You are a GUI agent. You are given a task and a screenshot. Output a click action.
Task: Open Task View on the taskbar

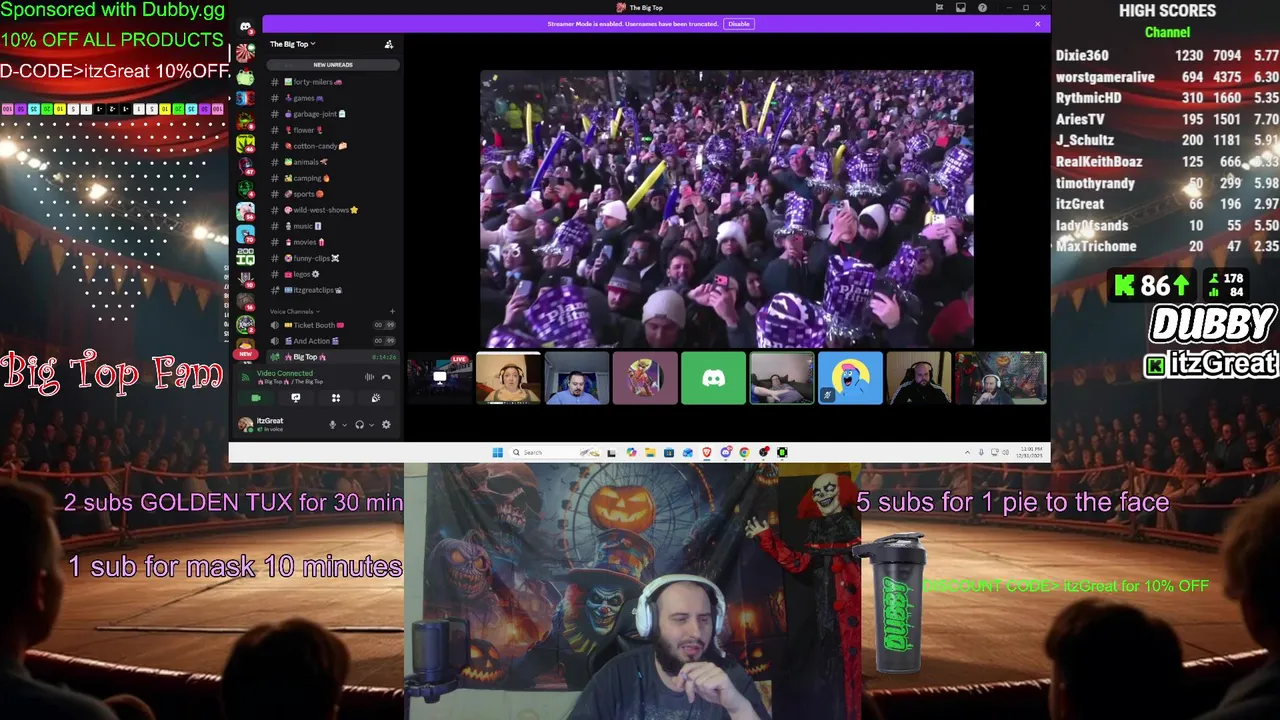click(611, 452)
